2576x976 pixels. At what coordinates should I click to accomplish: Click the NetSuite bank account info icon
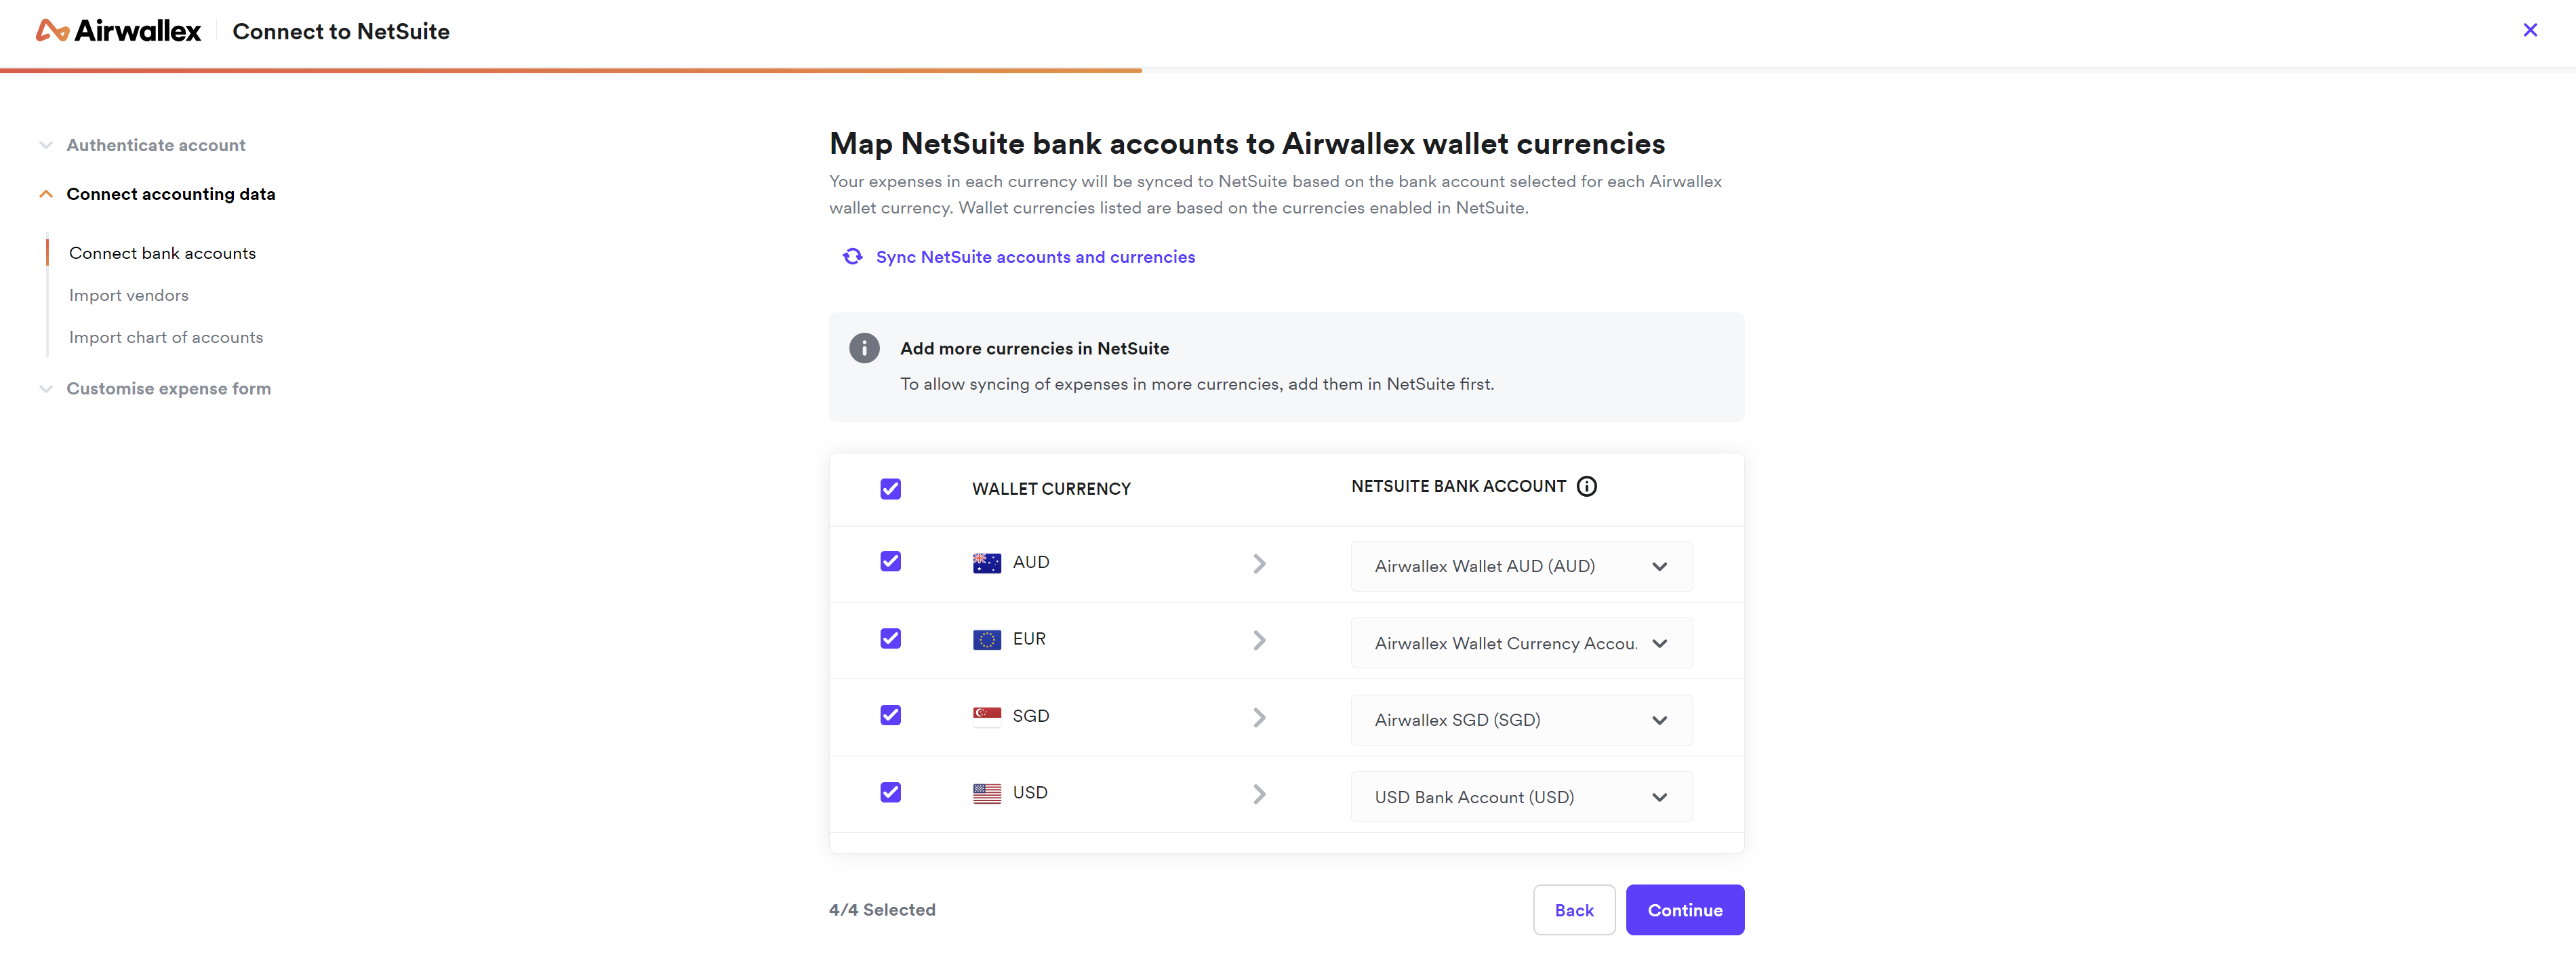(1586, 486)
